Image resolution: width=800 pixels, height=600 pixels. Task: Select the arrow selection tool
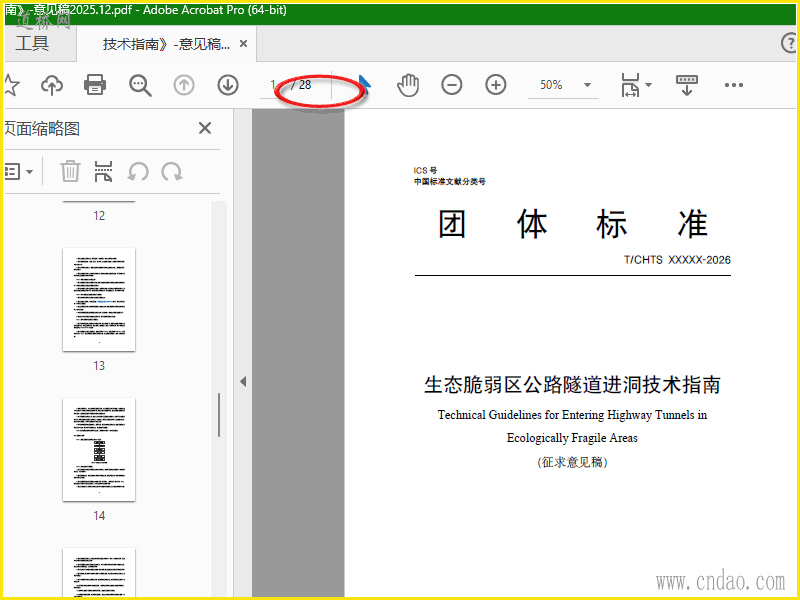365,85
